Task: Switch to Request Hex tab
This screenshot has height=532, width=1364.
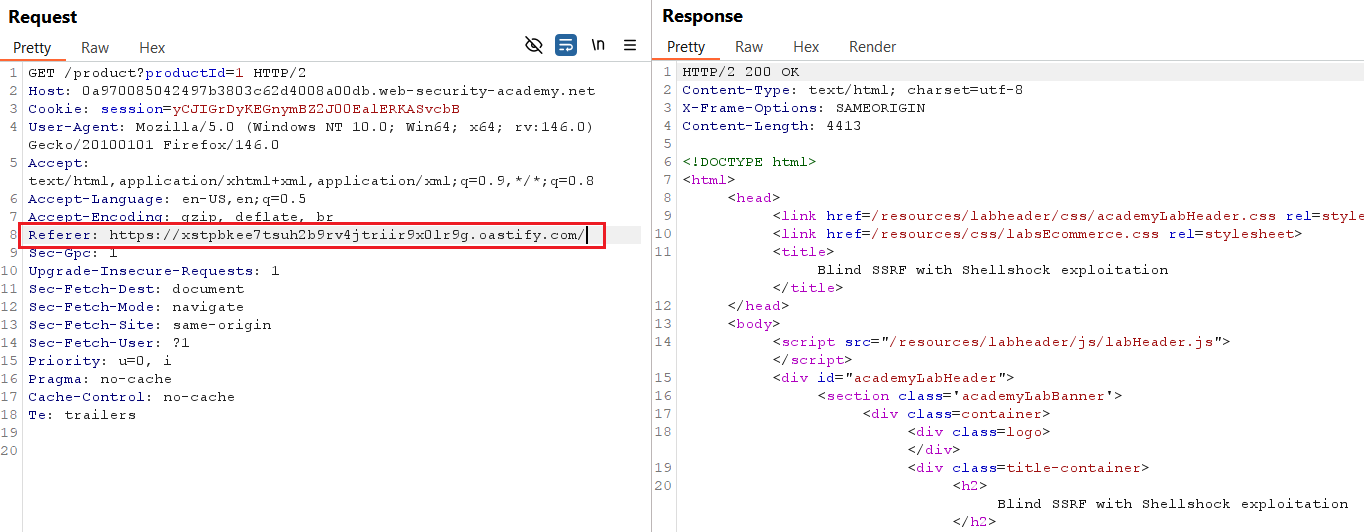Action: pyautogui.click(x=152, y=47)
